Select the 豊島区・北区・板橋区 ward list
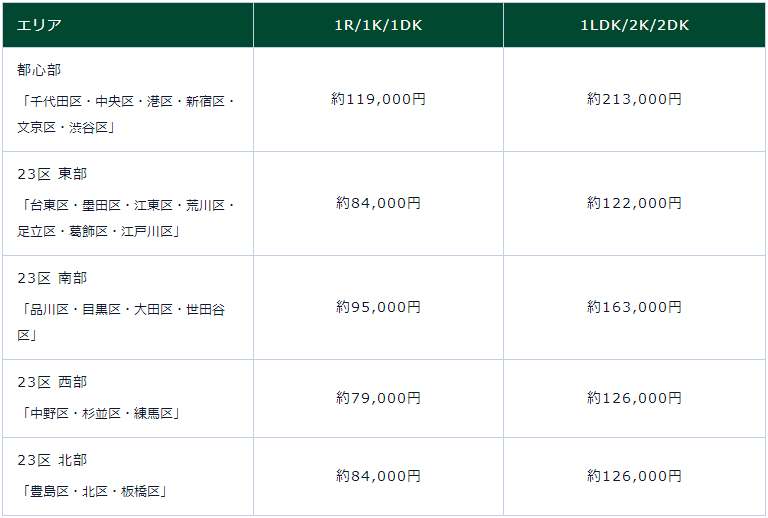Image resolution: width=768 pixels, height=518 pixels. click(98, 491)
